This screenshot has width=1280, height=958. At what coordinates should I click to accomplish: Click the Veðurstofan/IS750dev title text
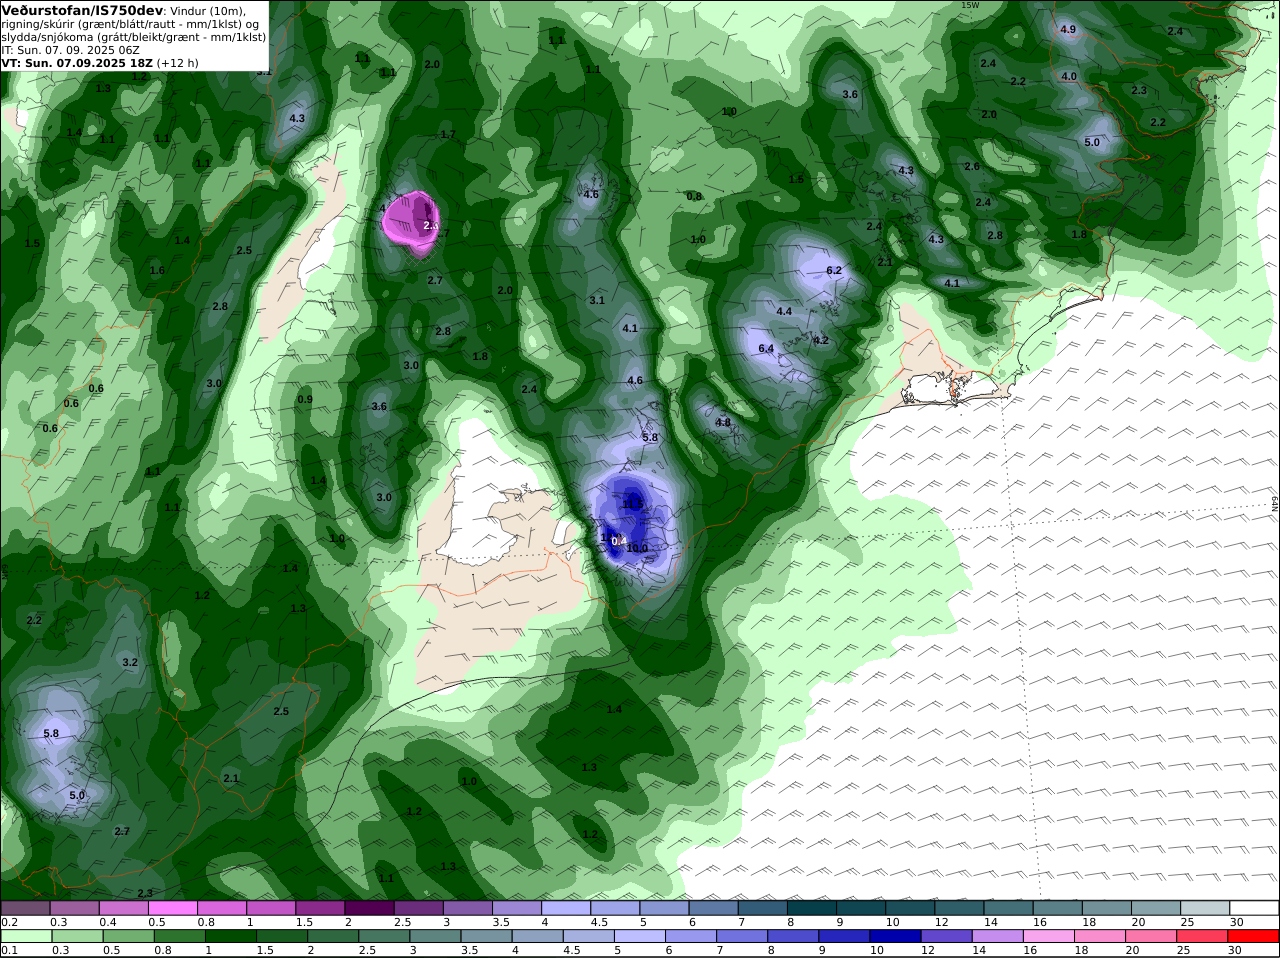click(x=82, y=10)
